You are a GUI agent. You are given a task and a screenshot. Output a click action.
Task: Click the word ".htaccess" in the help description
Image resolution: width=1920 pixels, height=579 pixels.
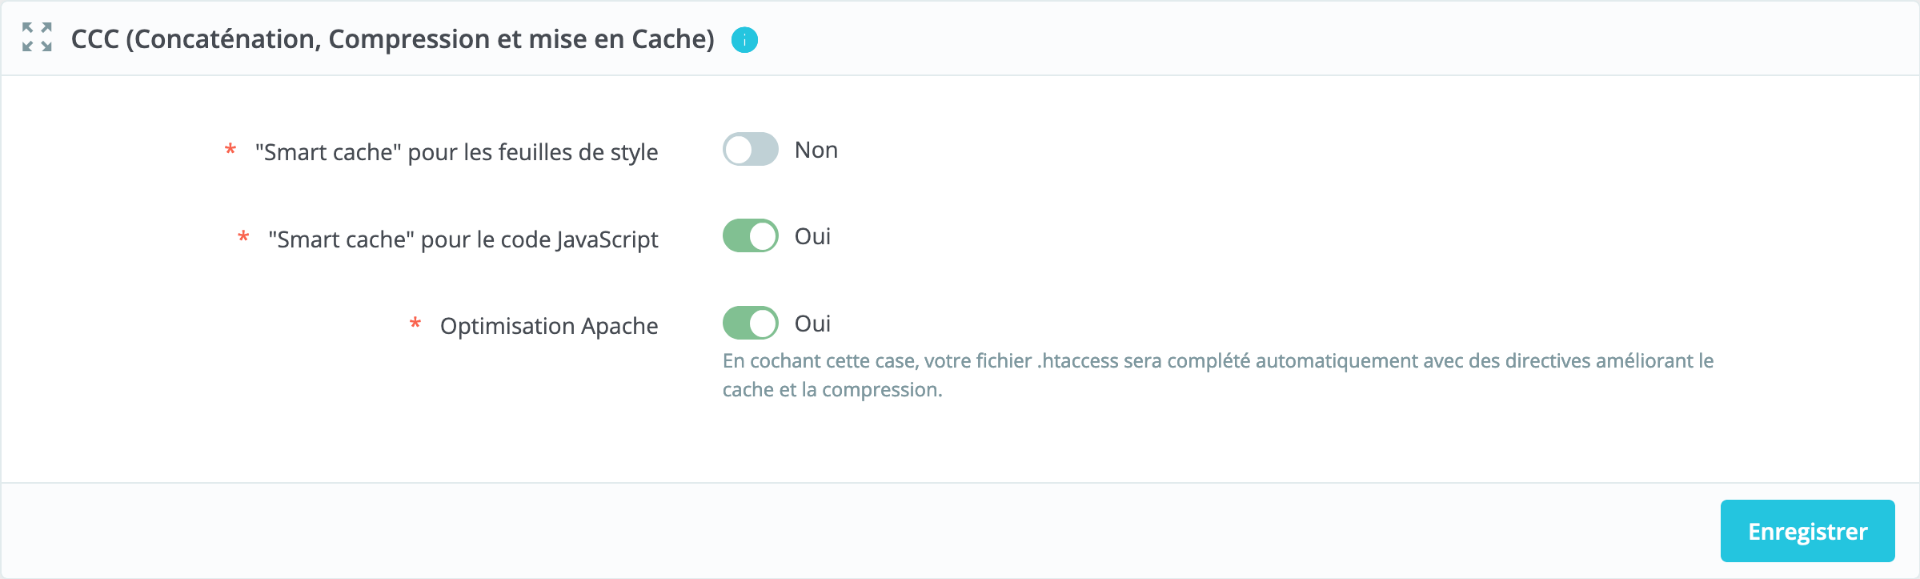(1077, 361)
